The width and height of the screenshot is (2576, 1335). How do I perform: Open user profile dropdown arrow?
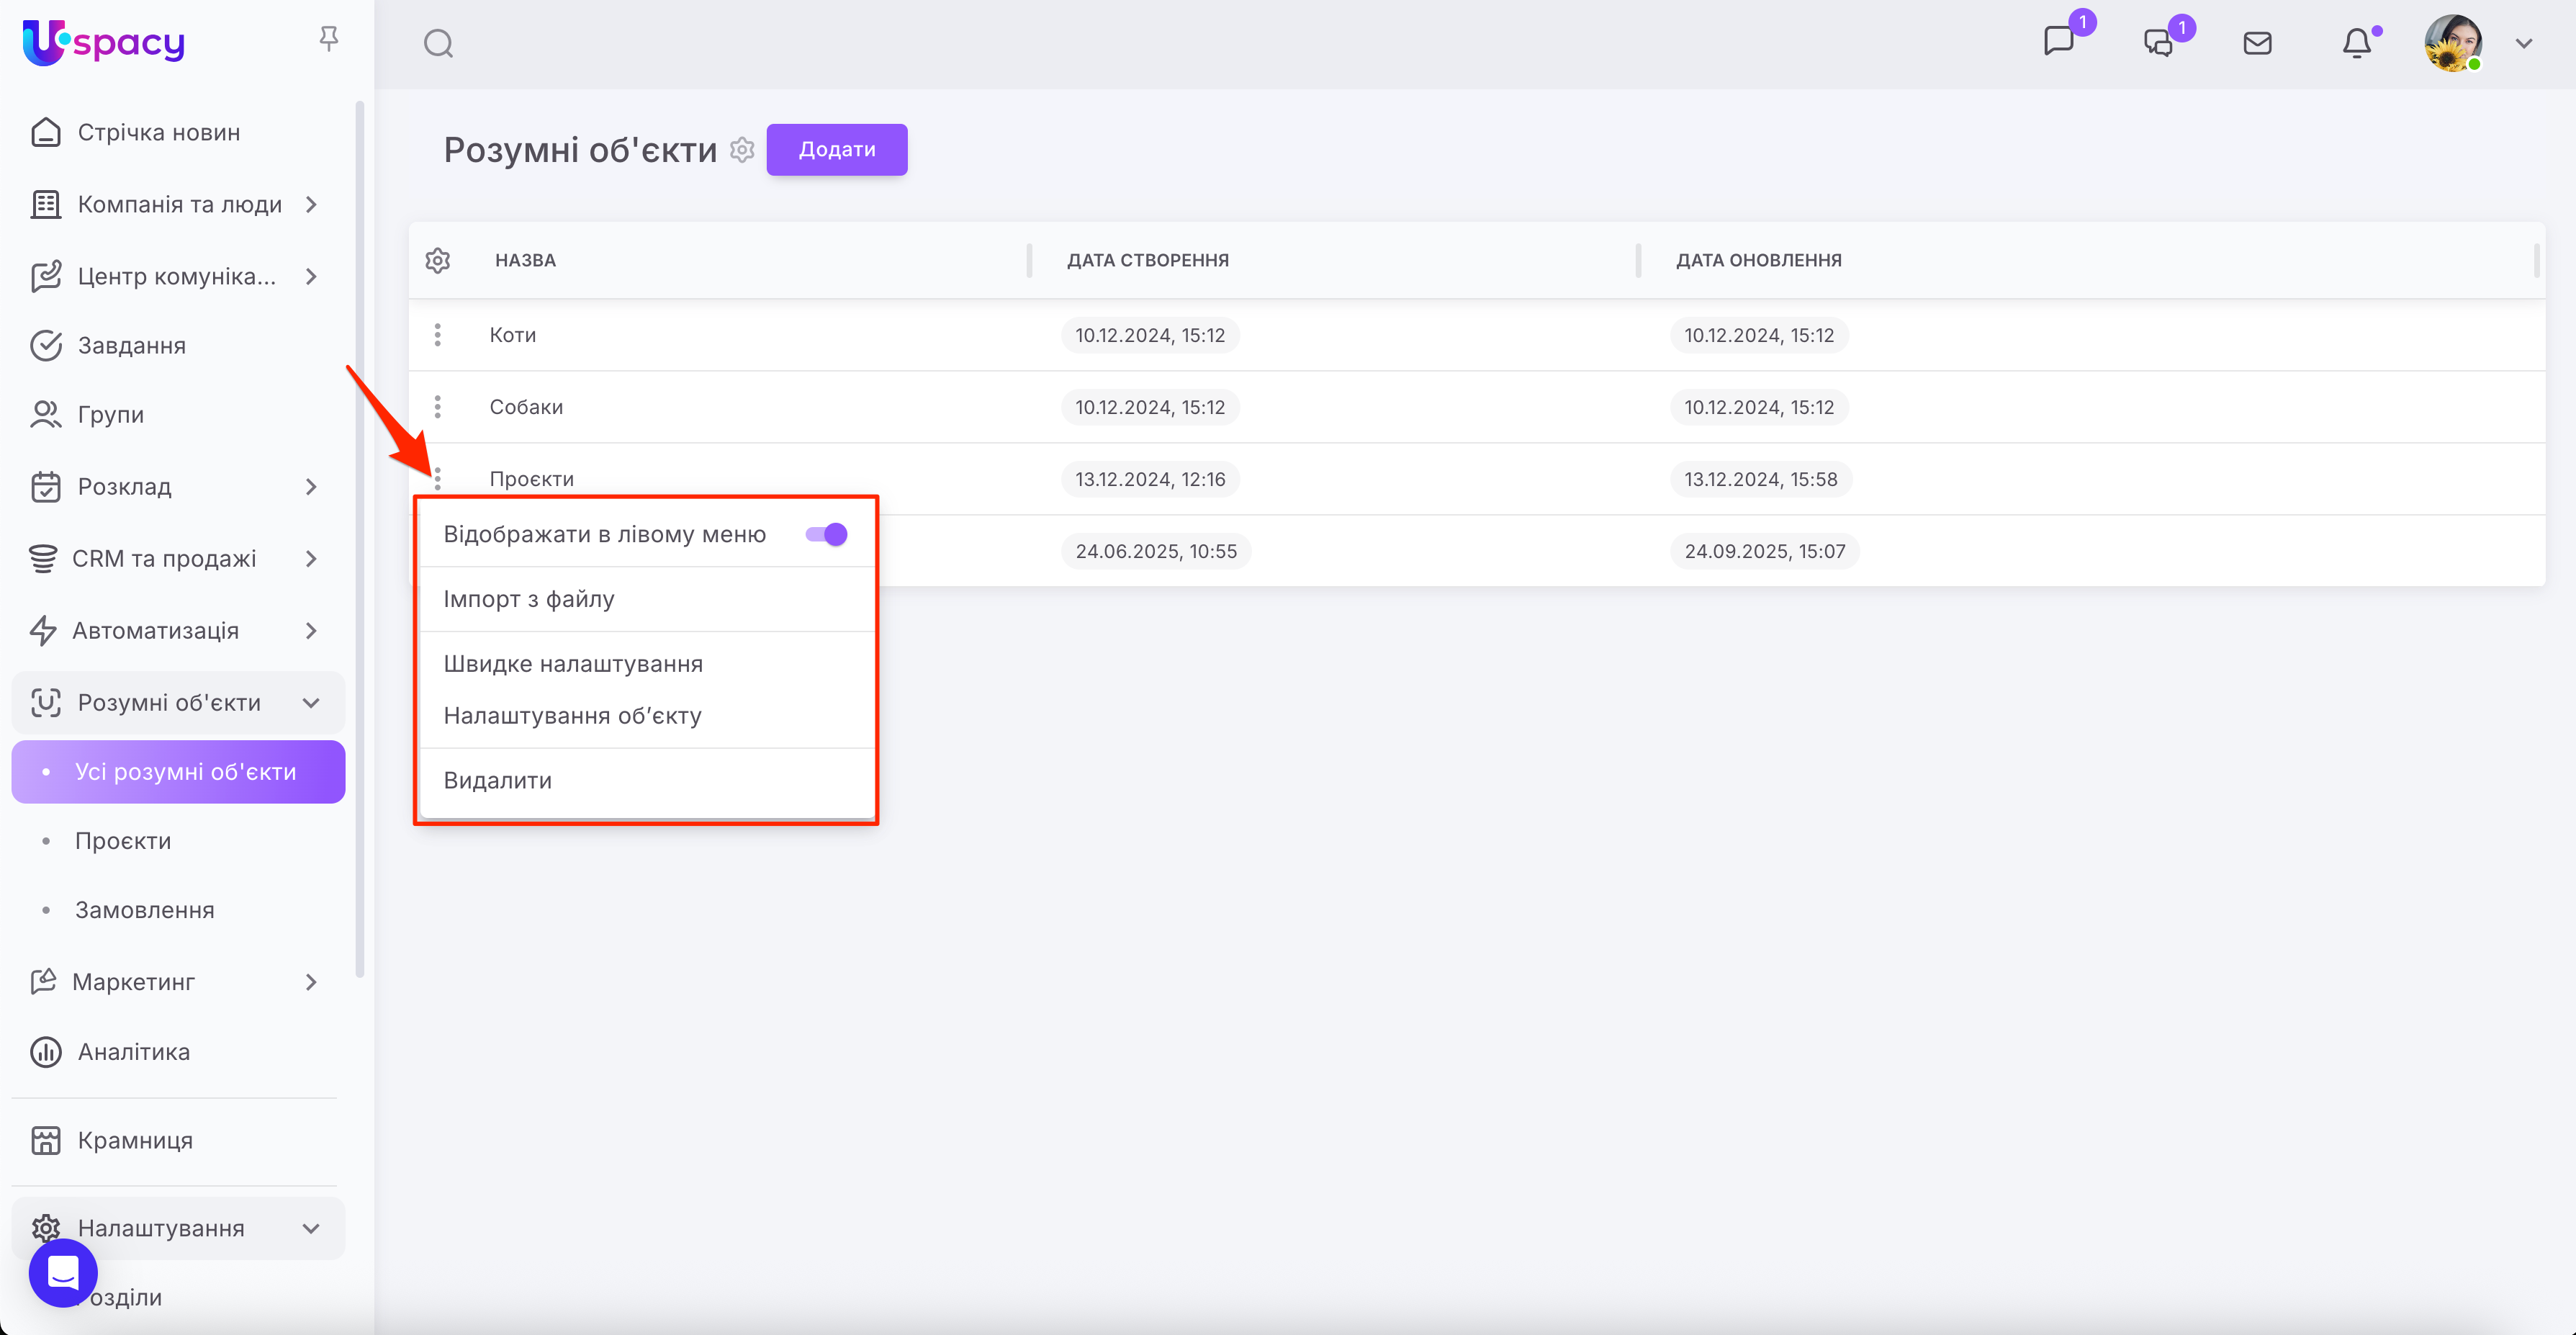point(2523,43)
